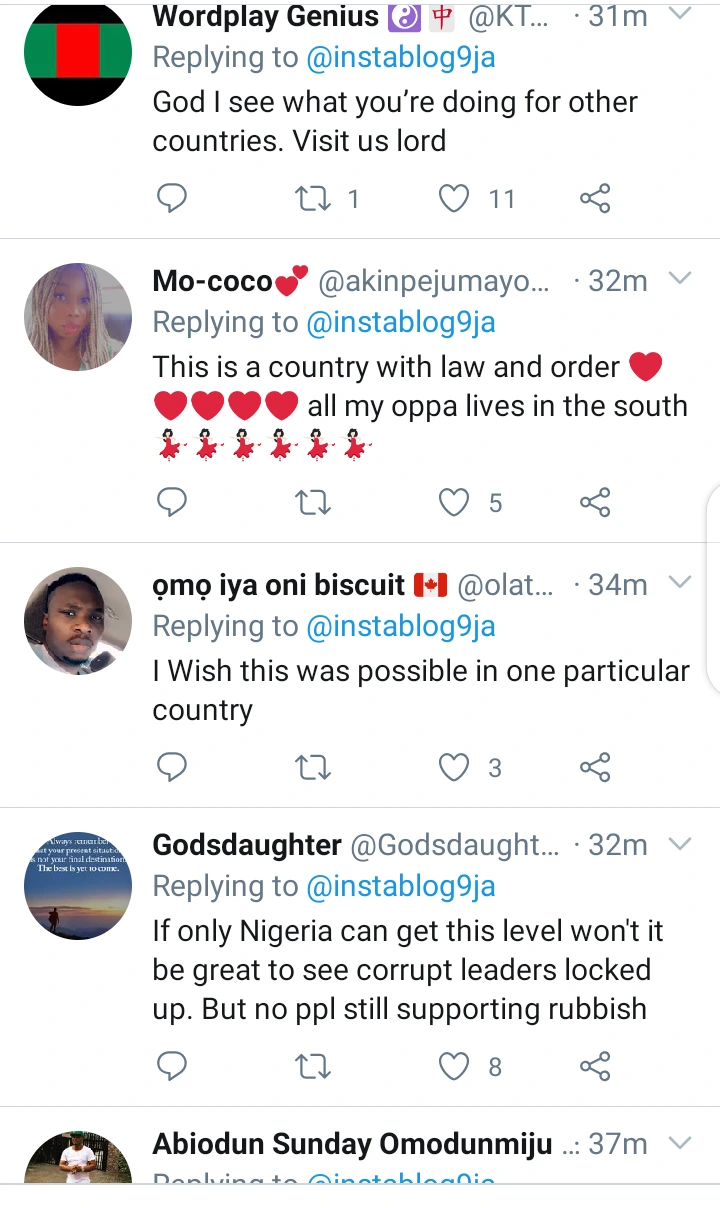Like ọmọ iya oni biscuit's tweet
This screenshot has width=720, height=1208.
point(455,767)
